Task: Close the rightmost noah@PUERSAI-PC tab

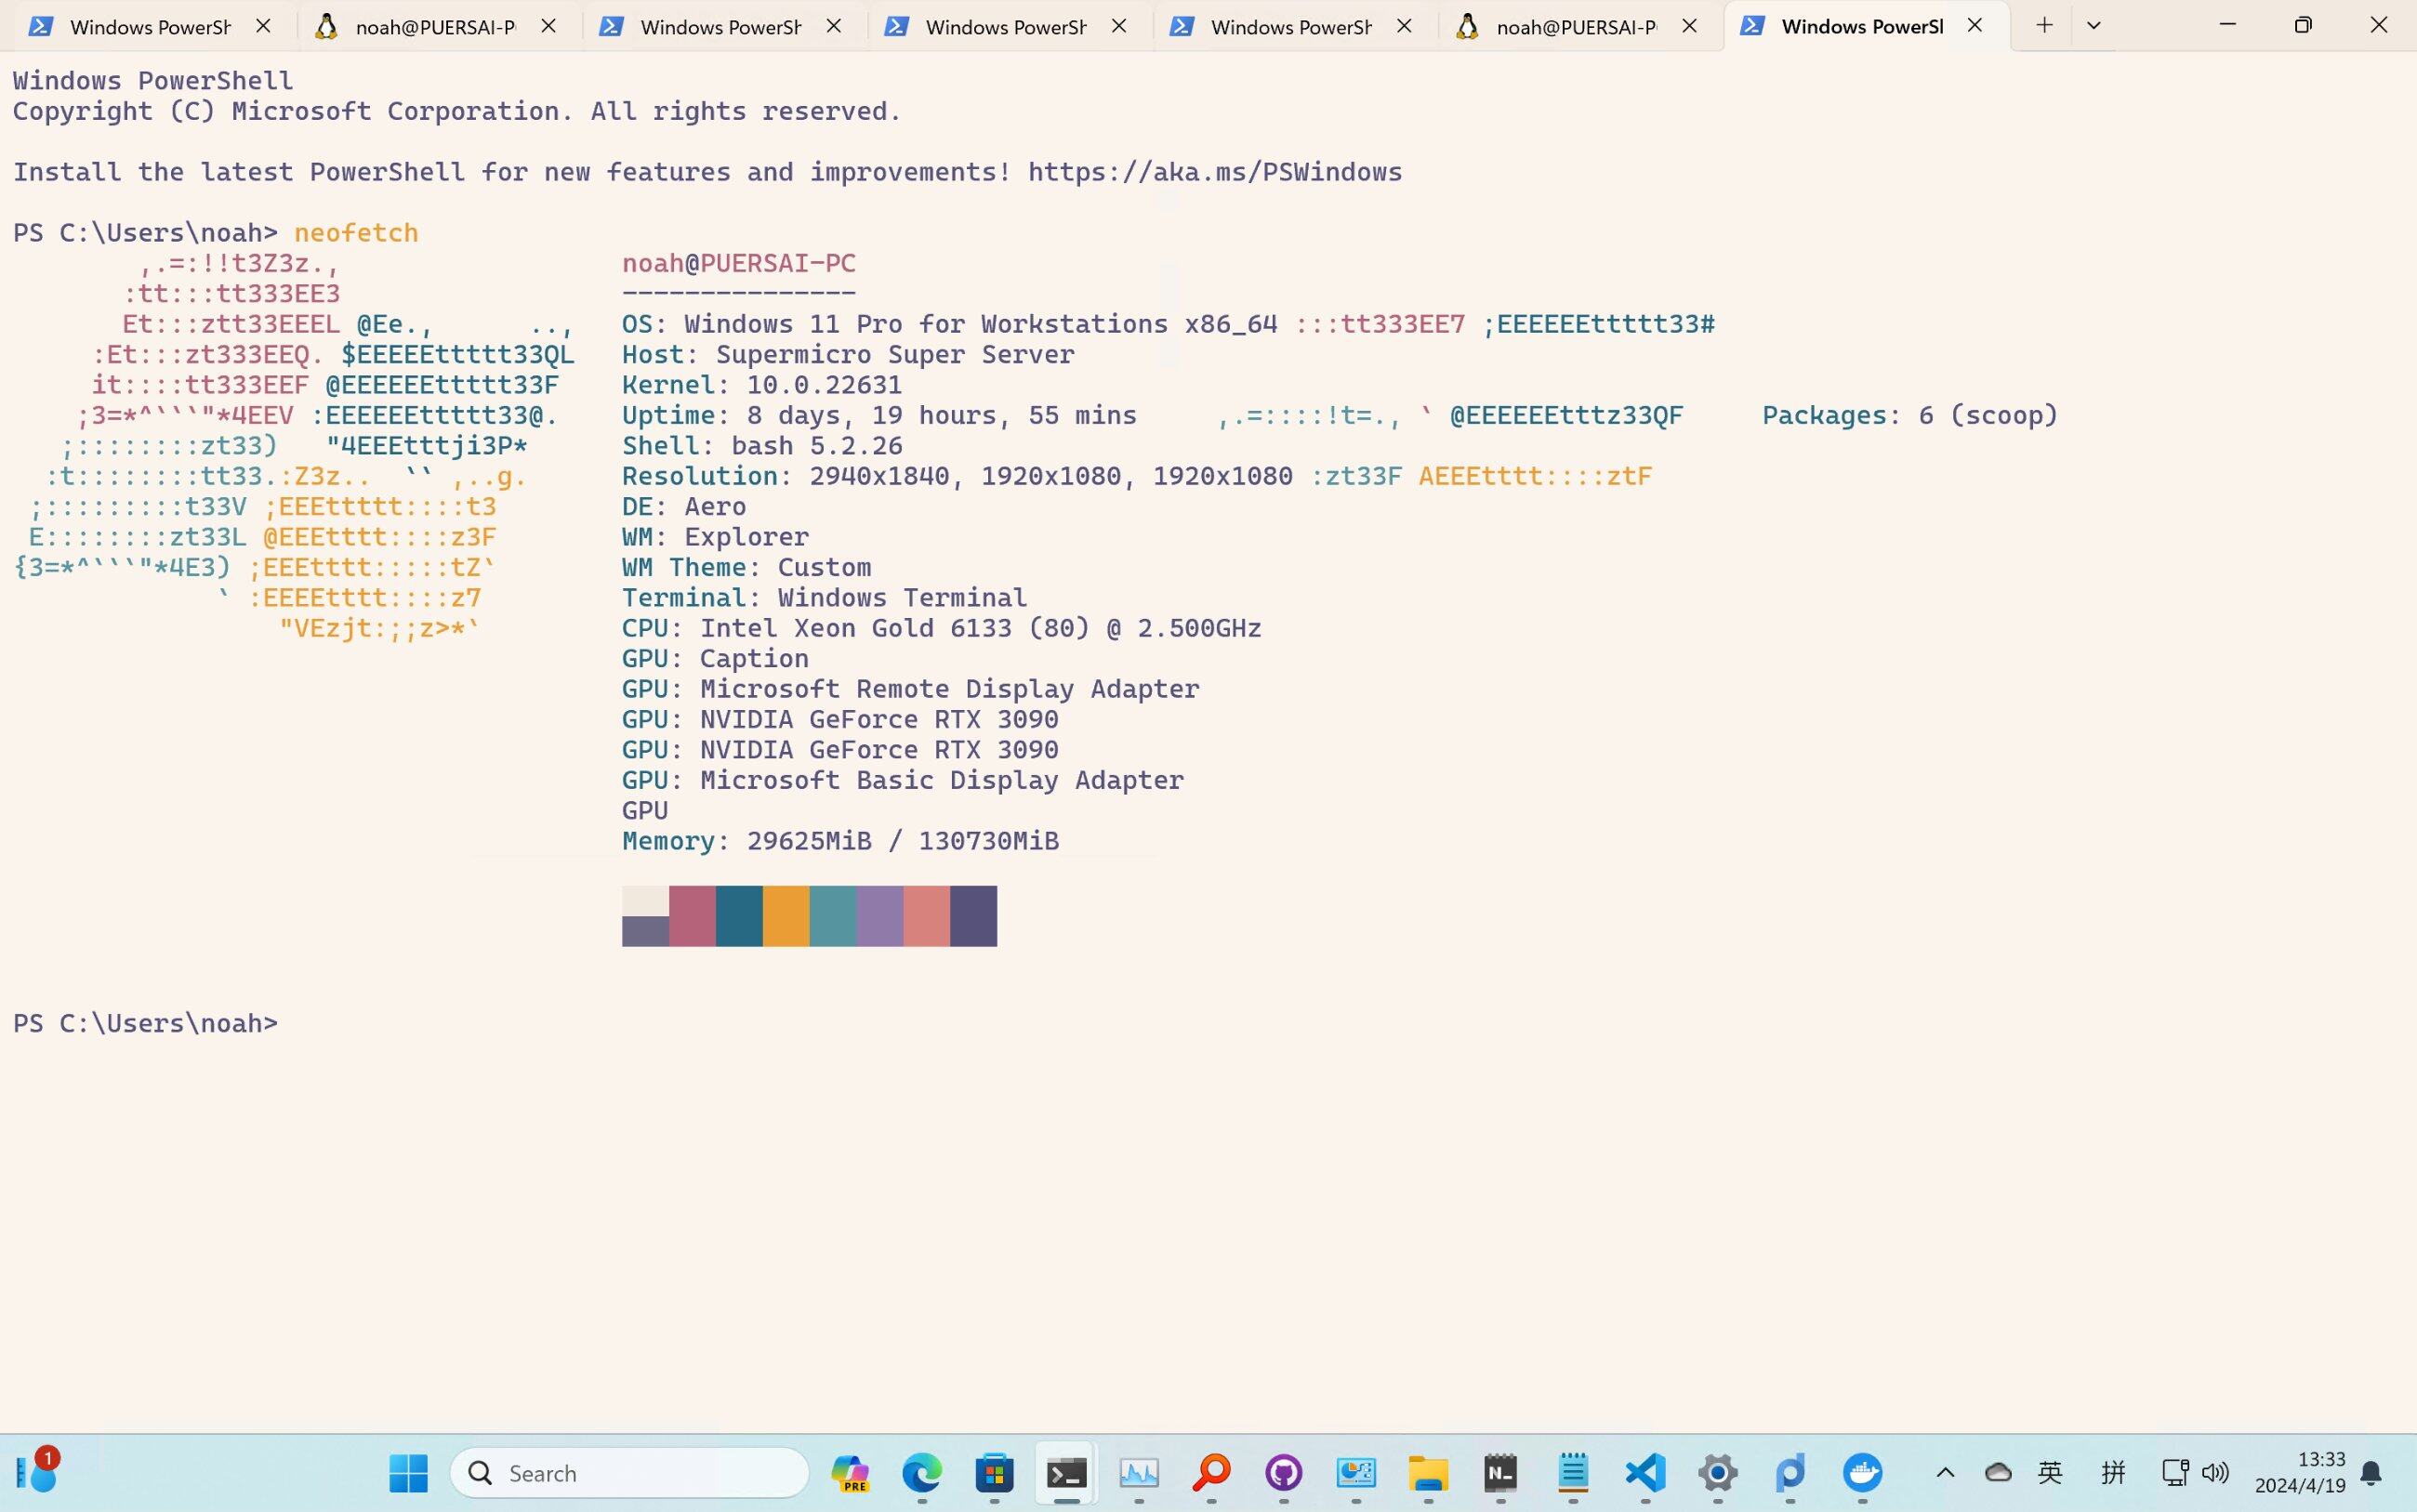Action: (1689, 27)
